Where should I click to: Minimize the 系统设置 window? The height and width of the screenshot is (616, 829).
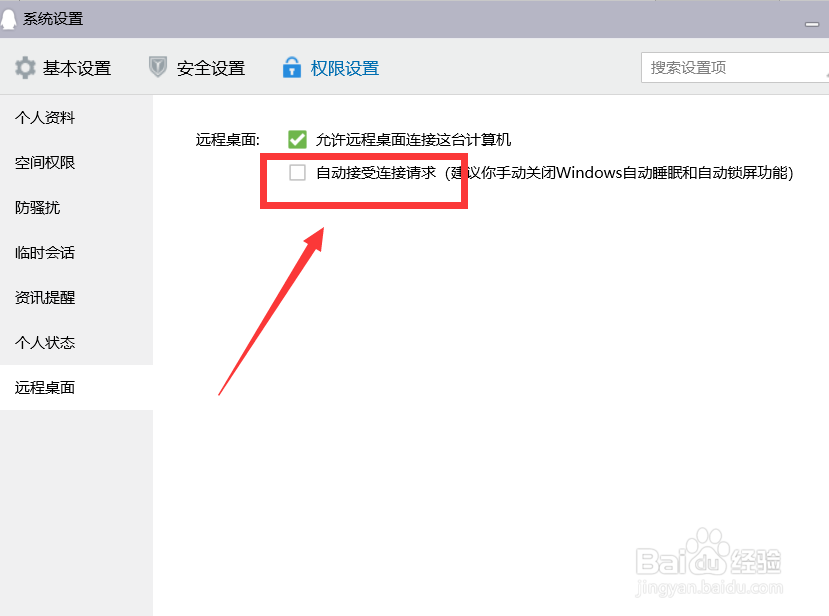(x=812, y=24)
